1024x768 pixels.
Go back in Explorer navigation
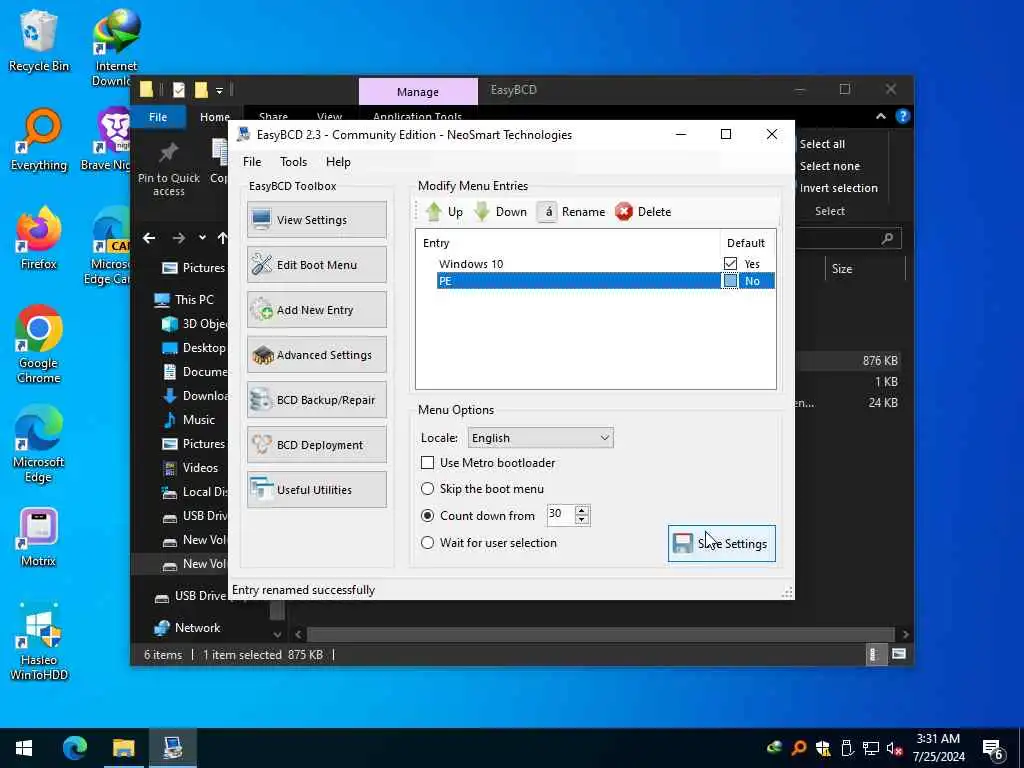(x=149, y=238)
